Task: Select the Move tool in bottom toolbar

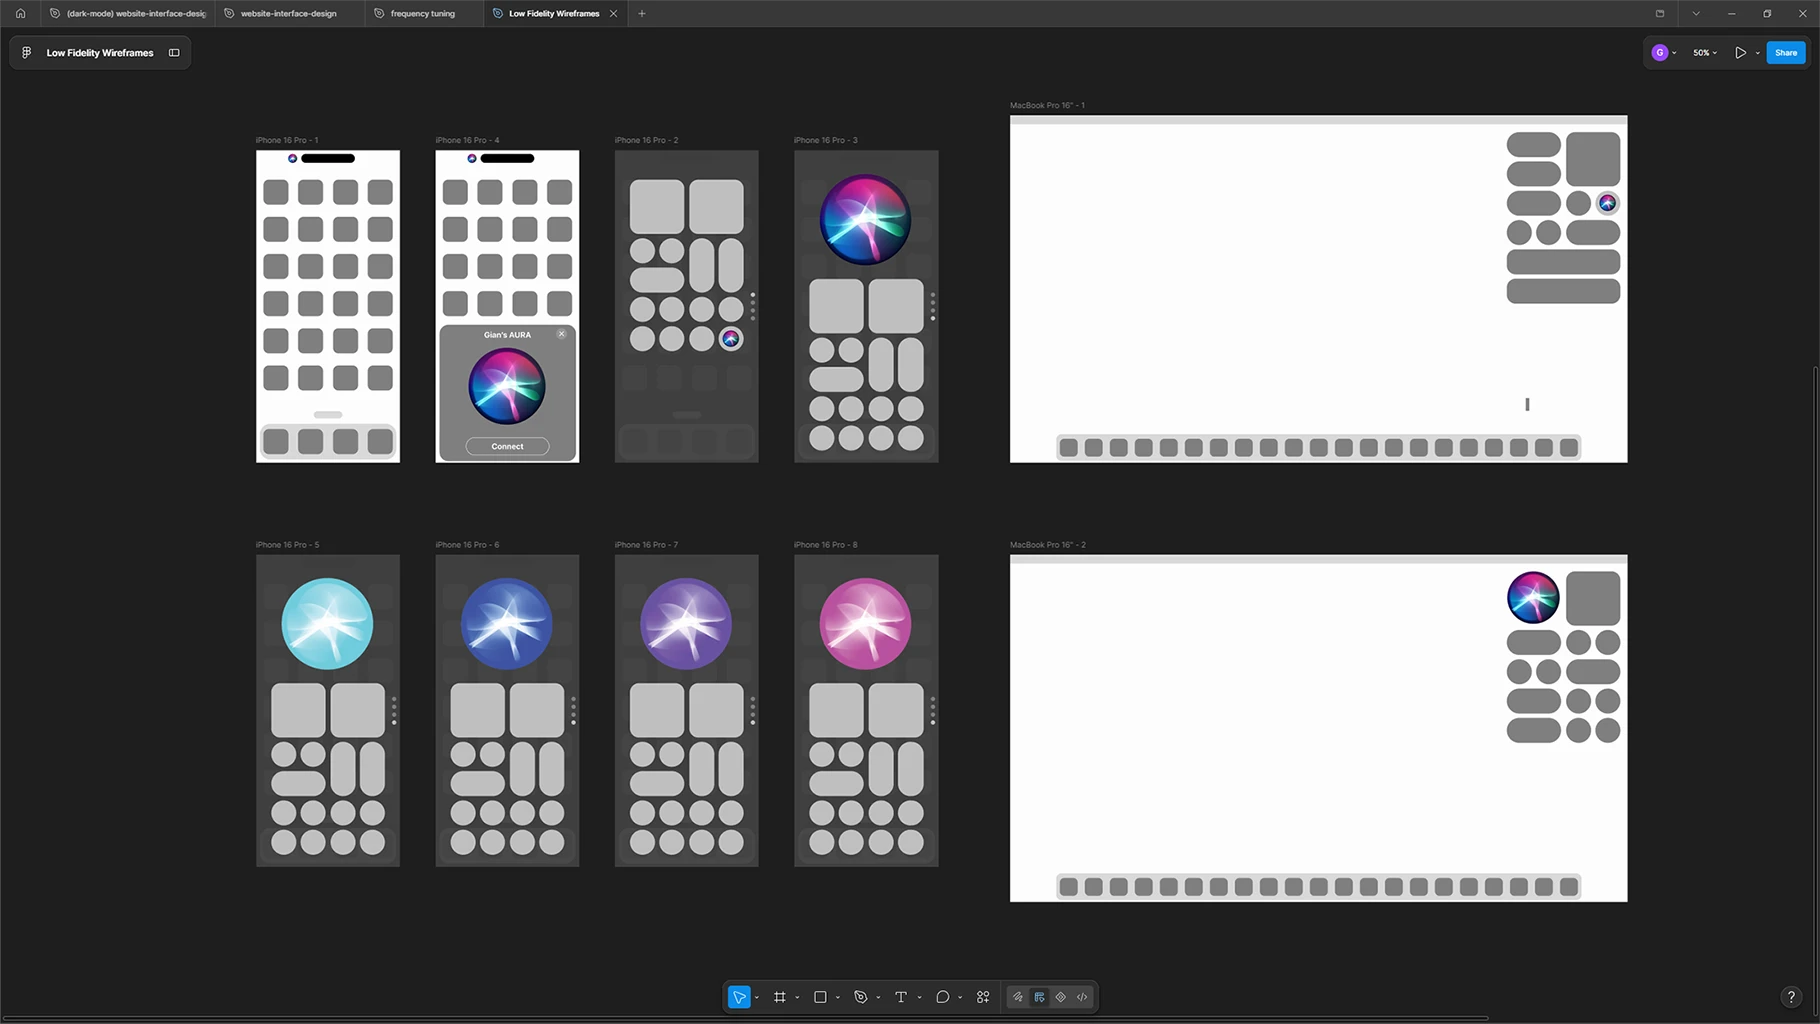Action: (x=739, y=997)
